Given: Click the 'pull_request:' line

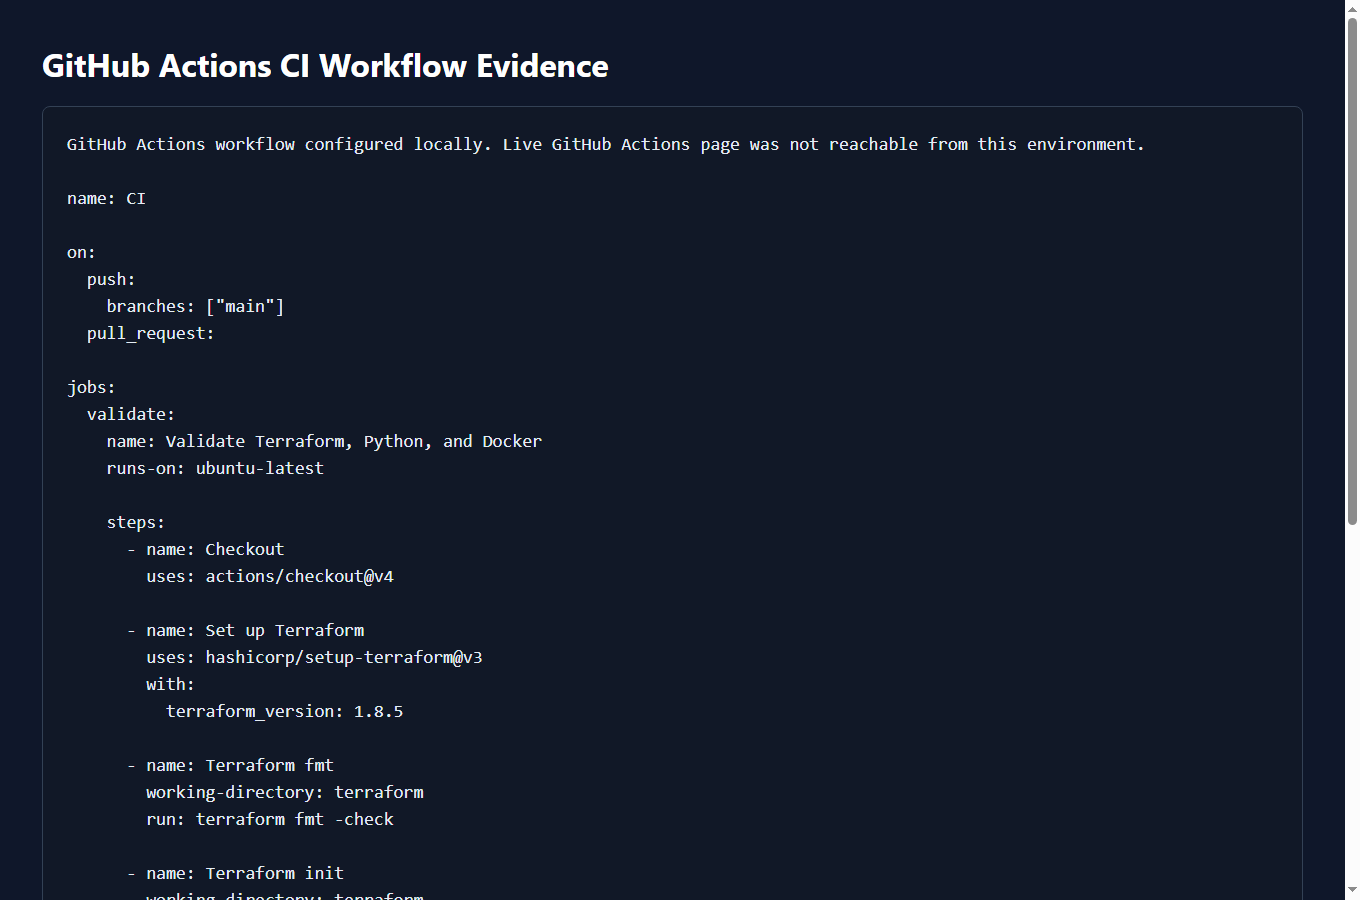Looking at the screenshot, I should click(x=150, y=334).
